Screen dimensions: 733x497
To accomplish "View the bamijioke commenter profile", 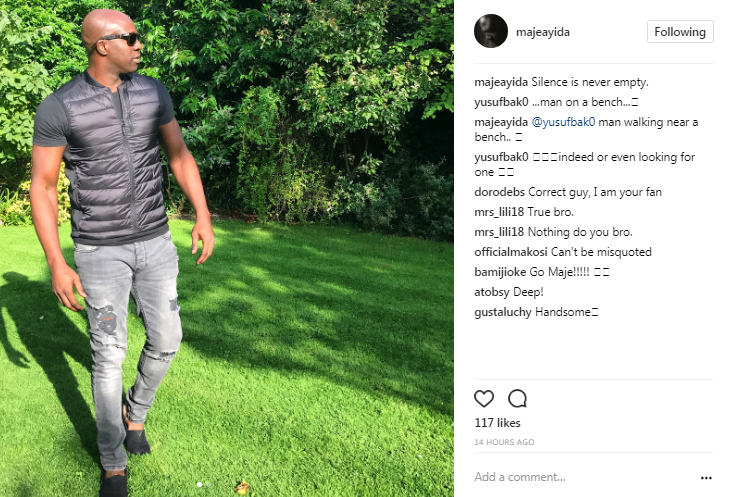I will 500,272.
